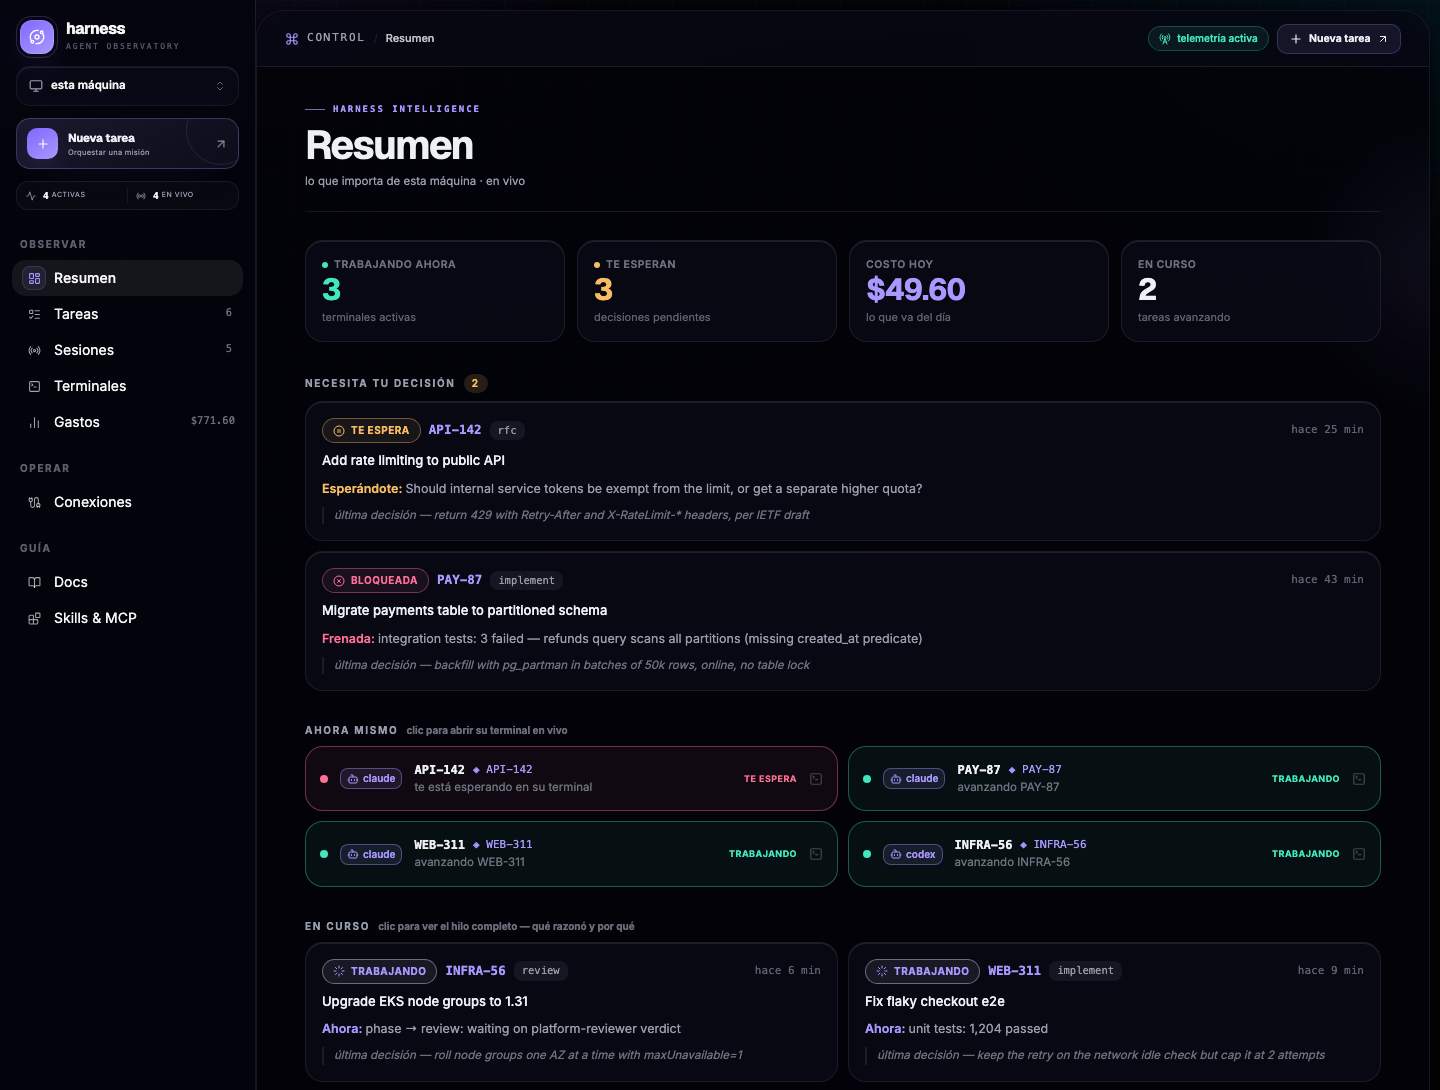Screen dimensions: 1440x1090
Task: Open Tareas in the sidebar
Action: click(127, 314)
